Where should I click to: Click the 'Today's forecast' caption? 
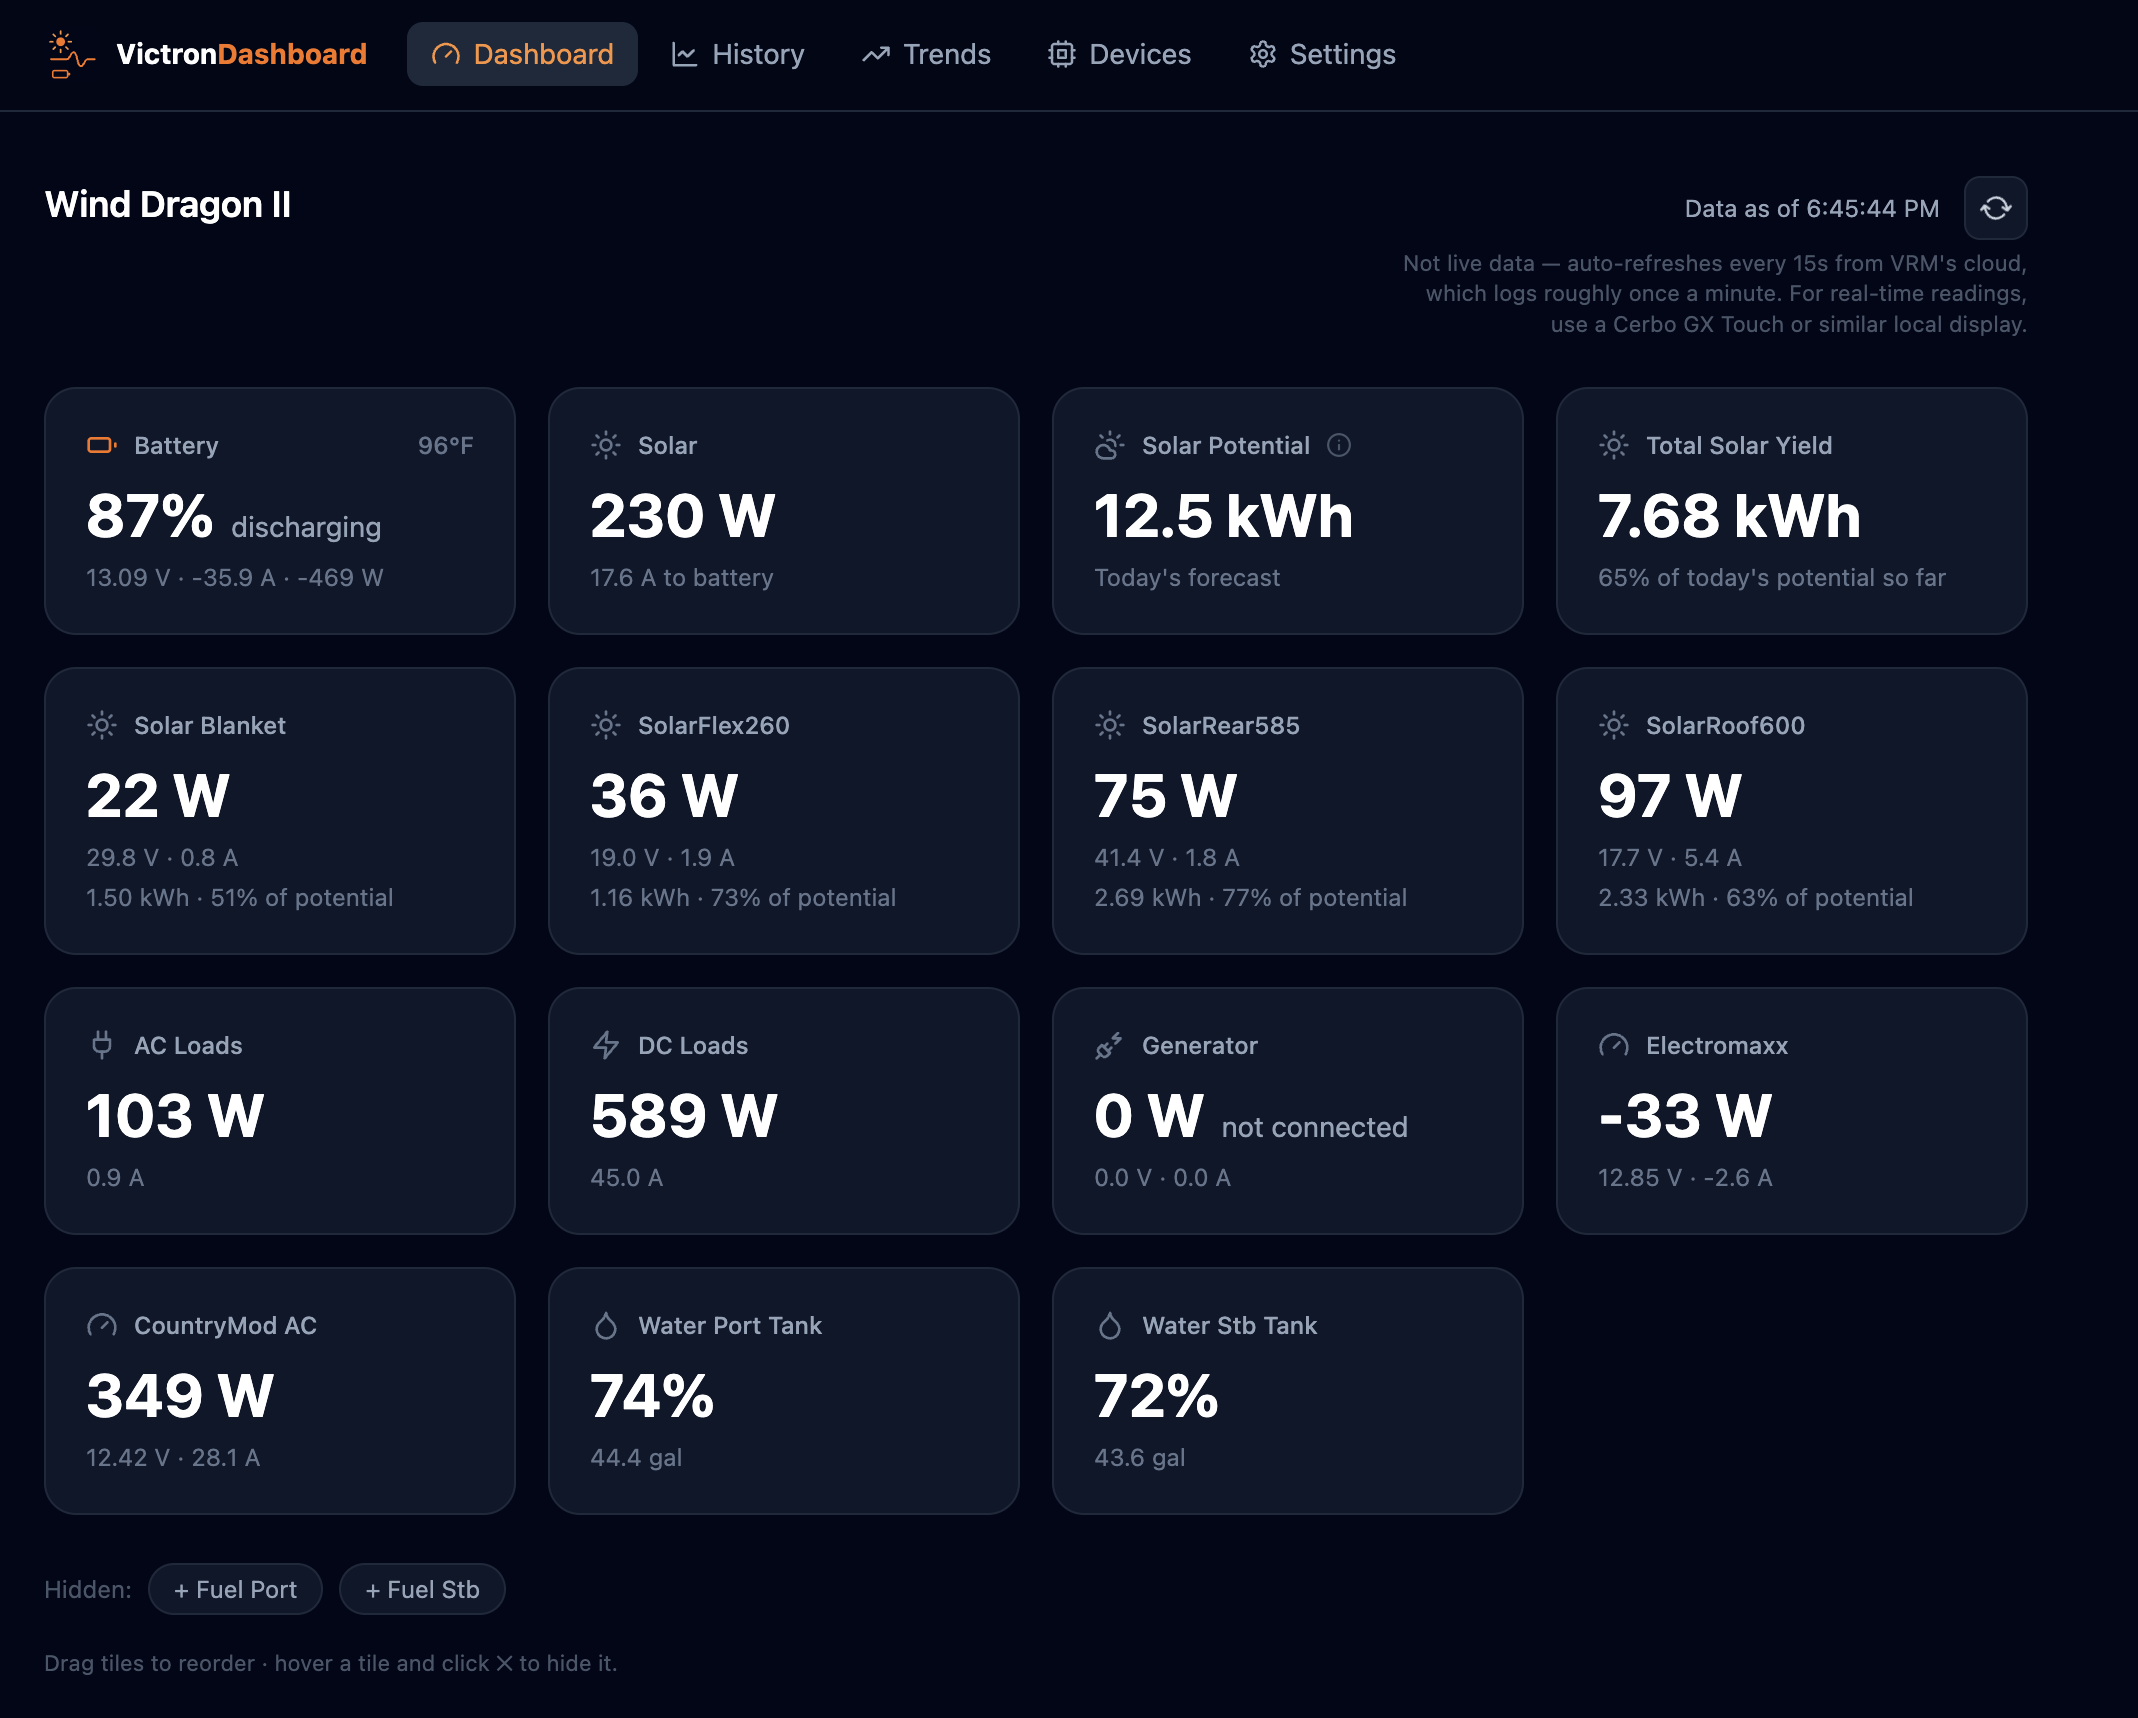coord(1187,577)
